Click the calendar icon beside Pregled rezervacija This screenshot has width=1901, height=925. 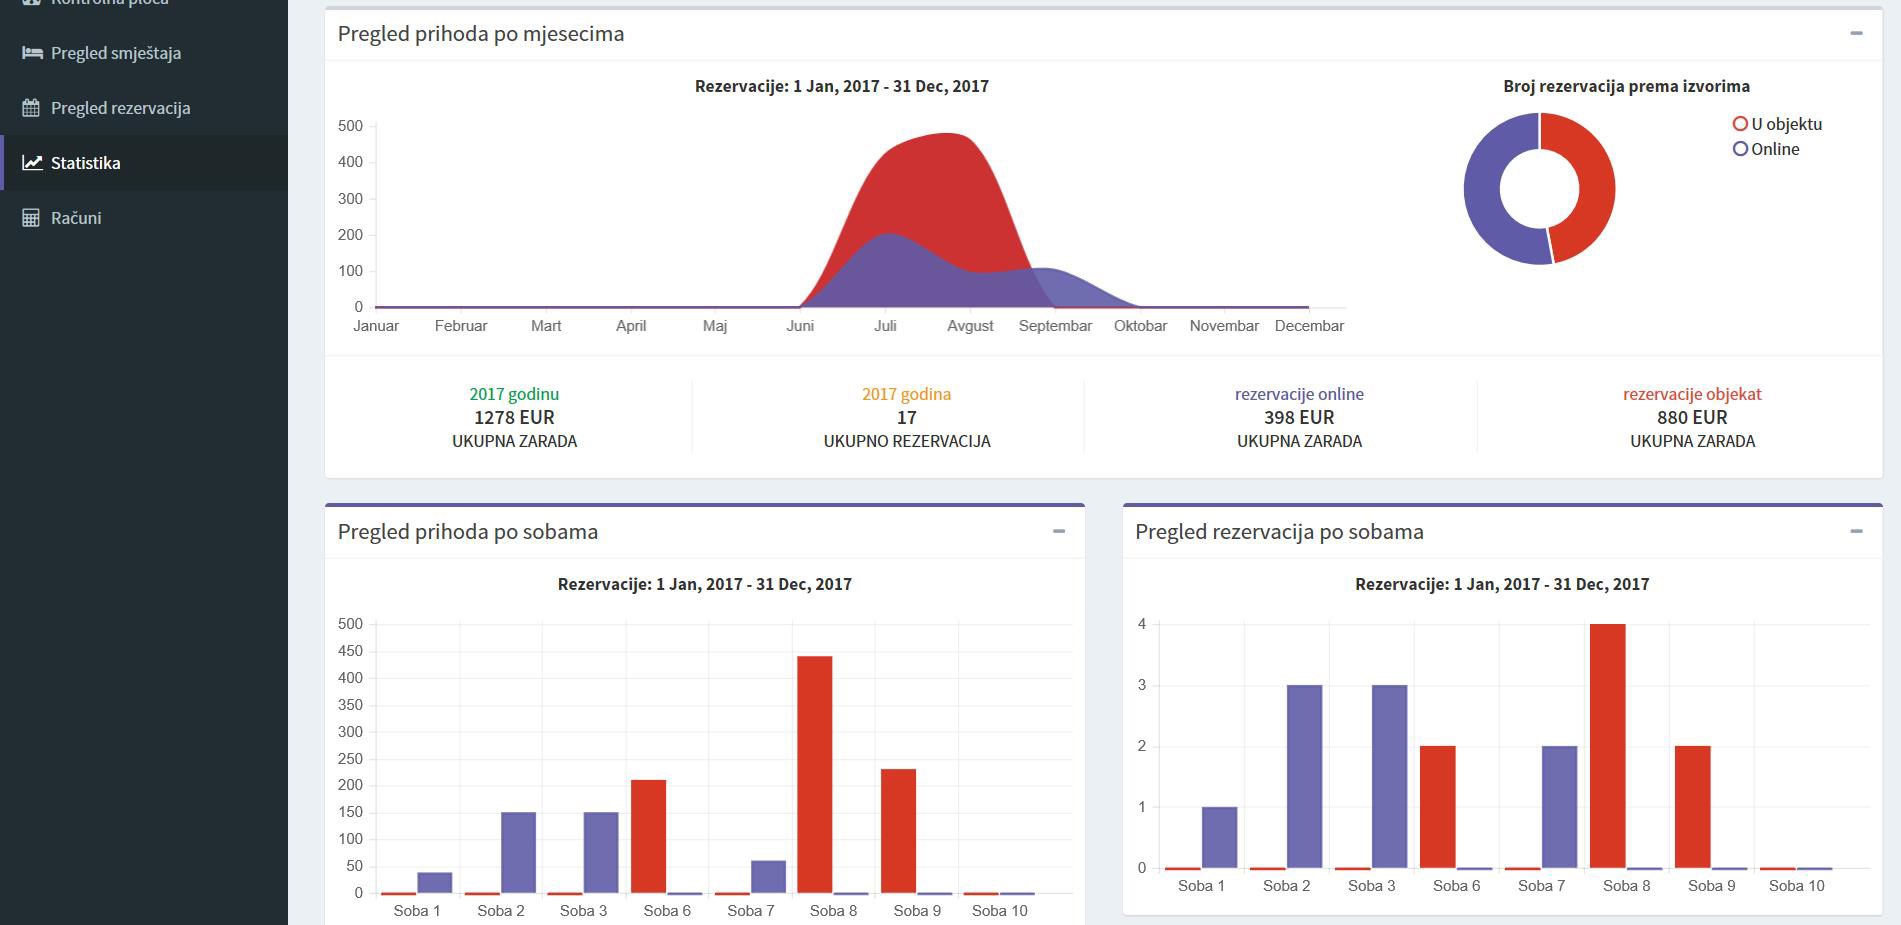31,108
